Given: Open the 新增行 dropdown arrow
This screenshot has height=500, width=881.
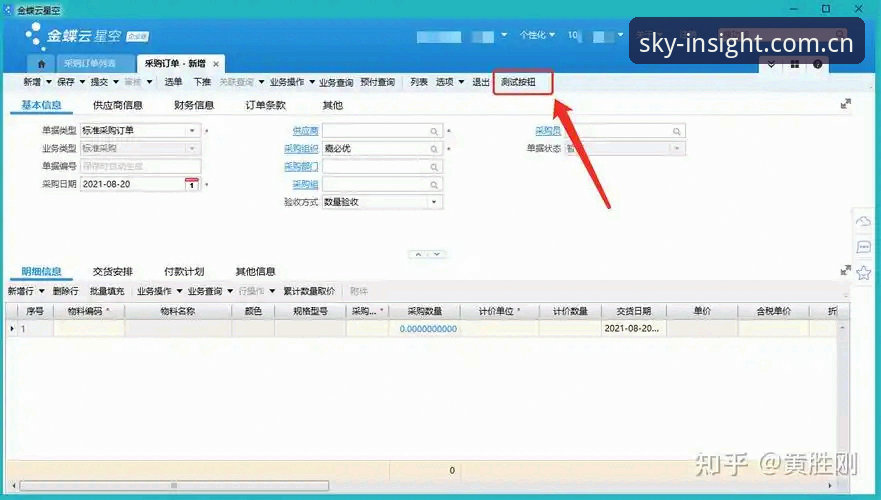Looking at the screenshot, I should [x=42, y=291].
